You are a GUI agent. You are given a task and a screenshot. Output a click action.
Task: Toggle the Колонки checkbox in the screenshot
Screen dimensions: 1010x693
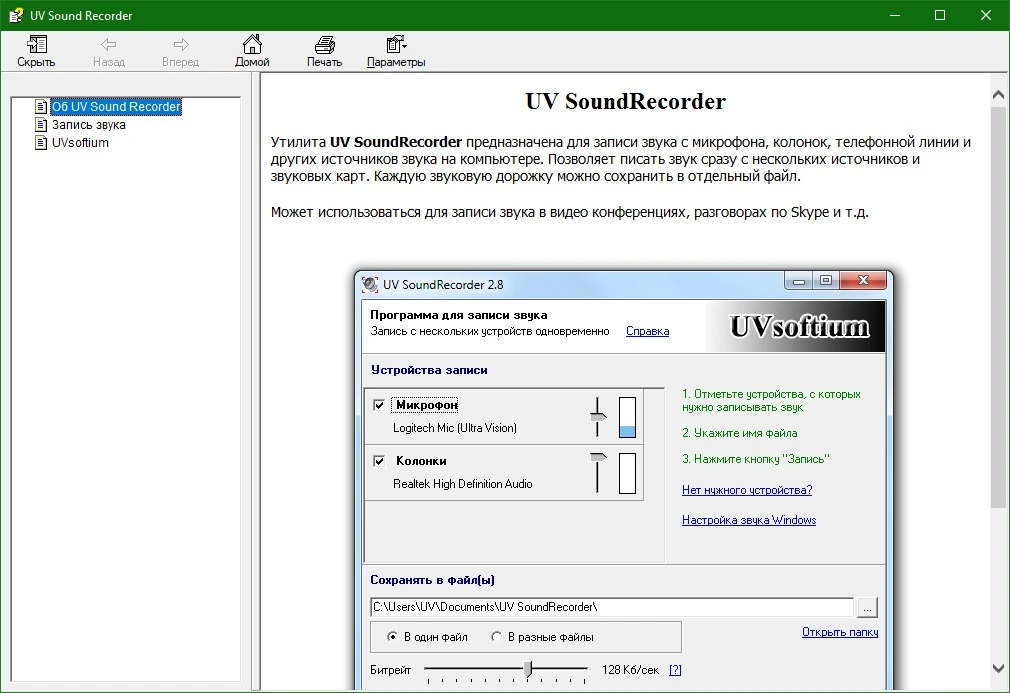pos(379,460)
